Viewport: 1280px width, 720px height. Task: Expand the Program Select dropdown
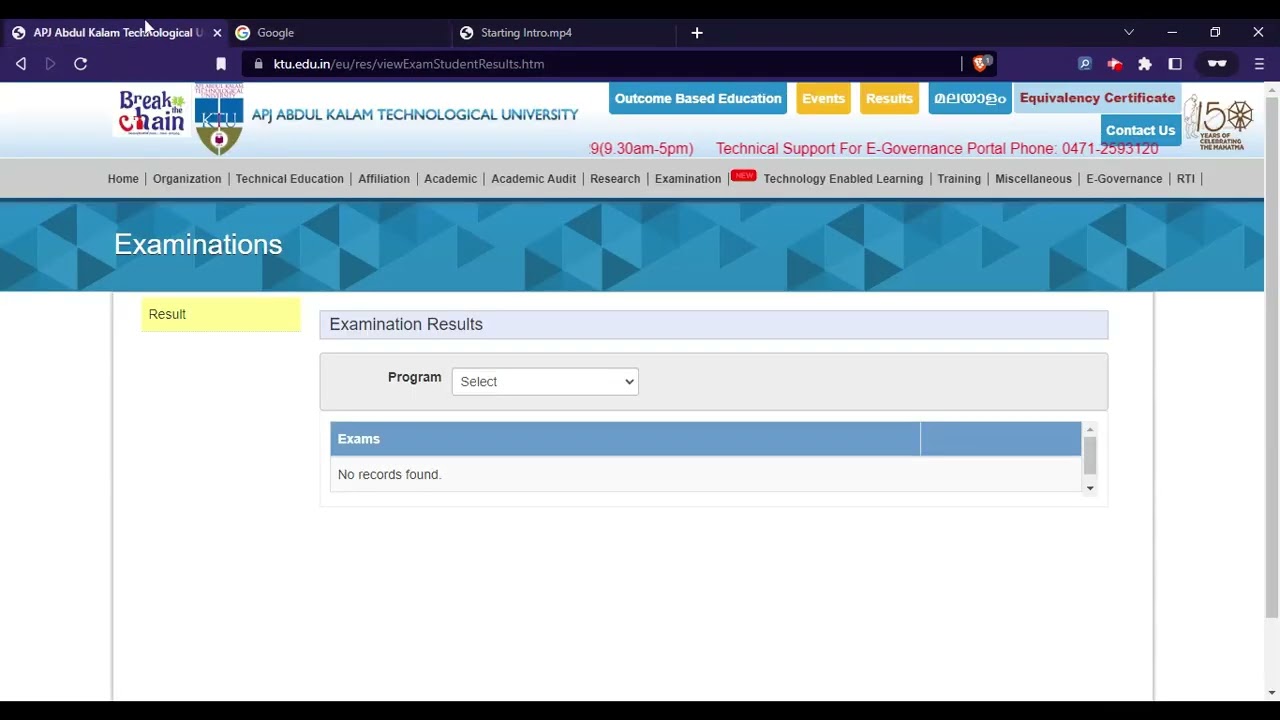point(545,381)
